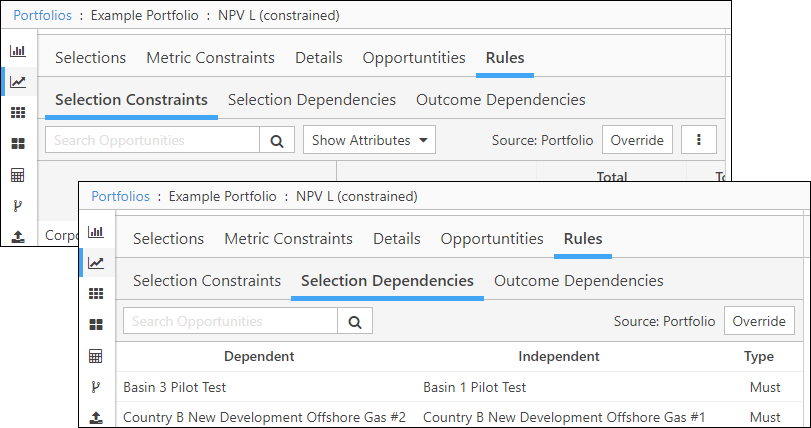Click Override button in front window
Viewport: 811px width, 428px height.
tap(759, 321)
